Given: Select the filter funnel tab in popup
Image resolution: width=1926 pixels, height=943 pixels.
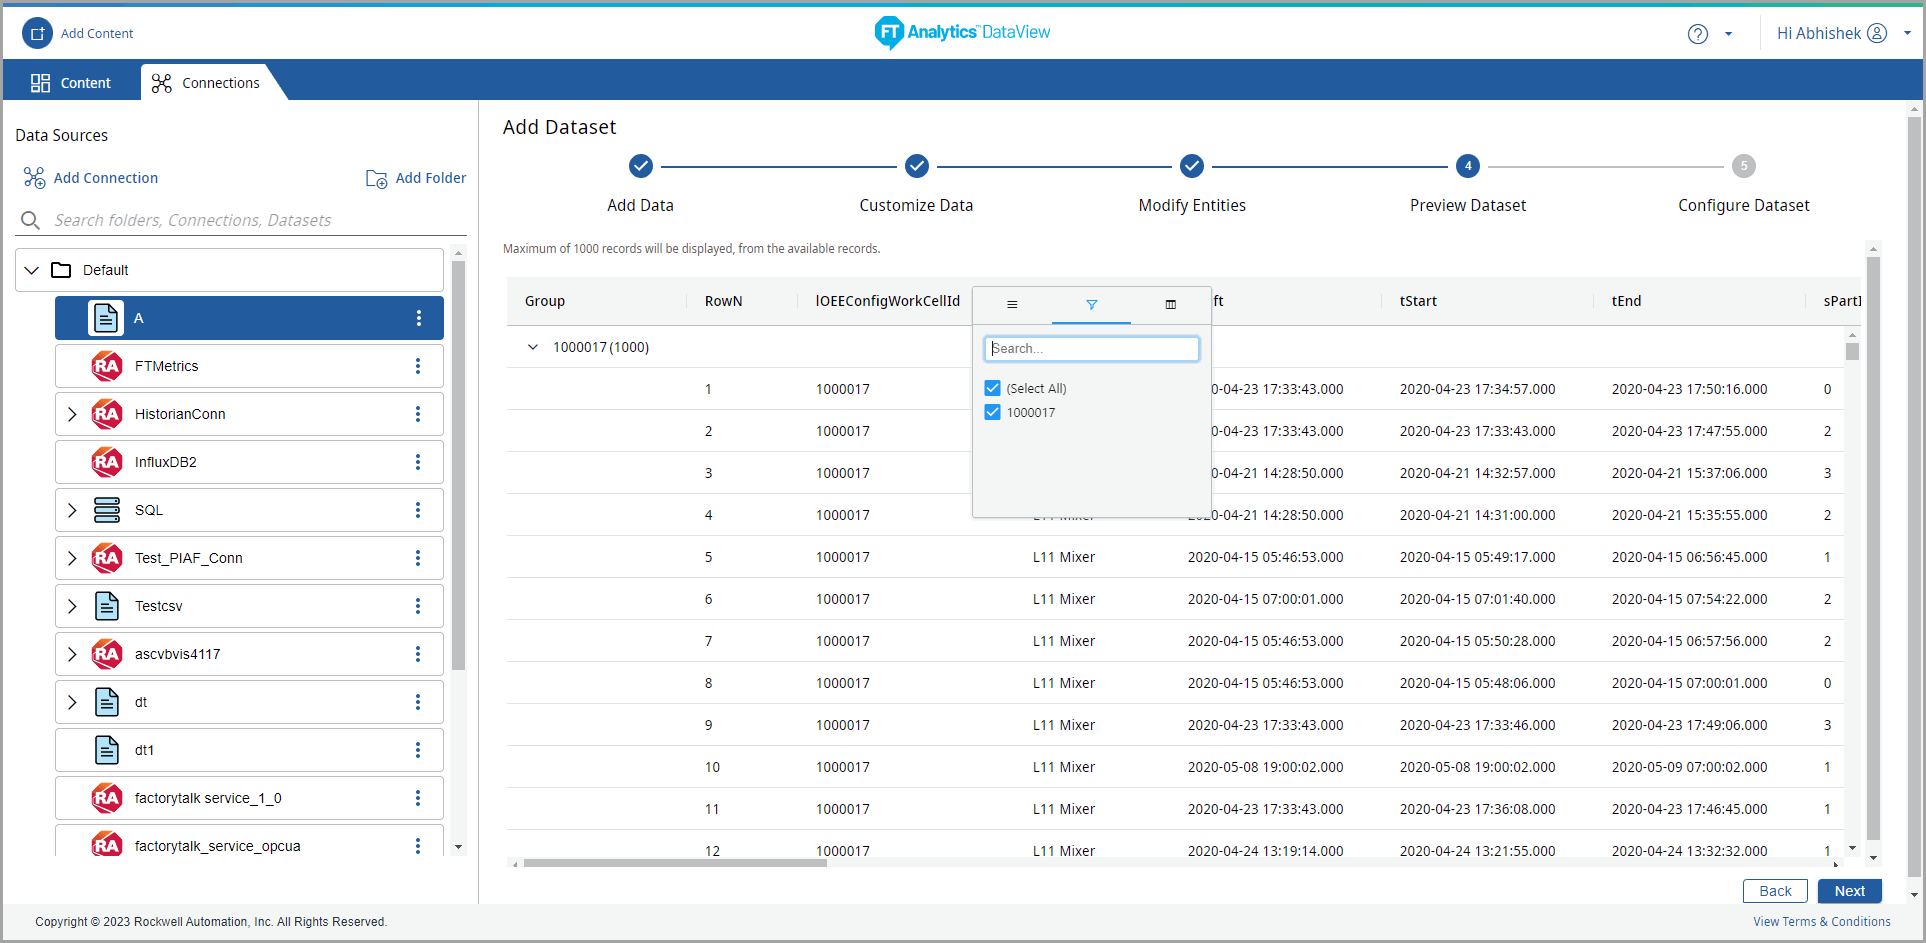Looking at the screenshot, I should point(1091,304).
